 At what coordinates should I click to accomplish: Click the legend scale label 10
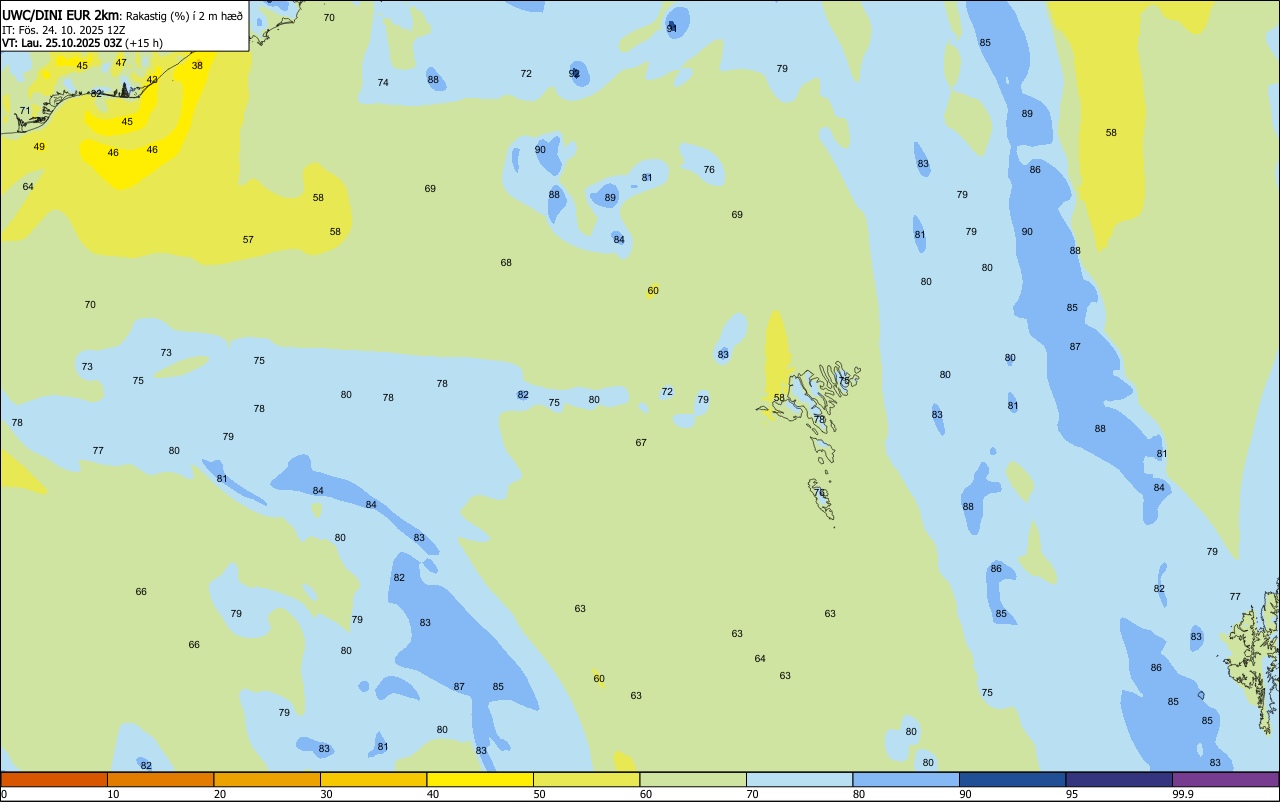[x=113, y=794]
